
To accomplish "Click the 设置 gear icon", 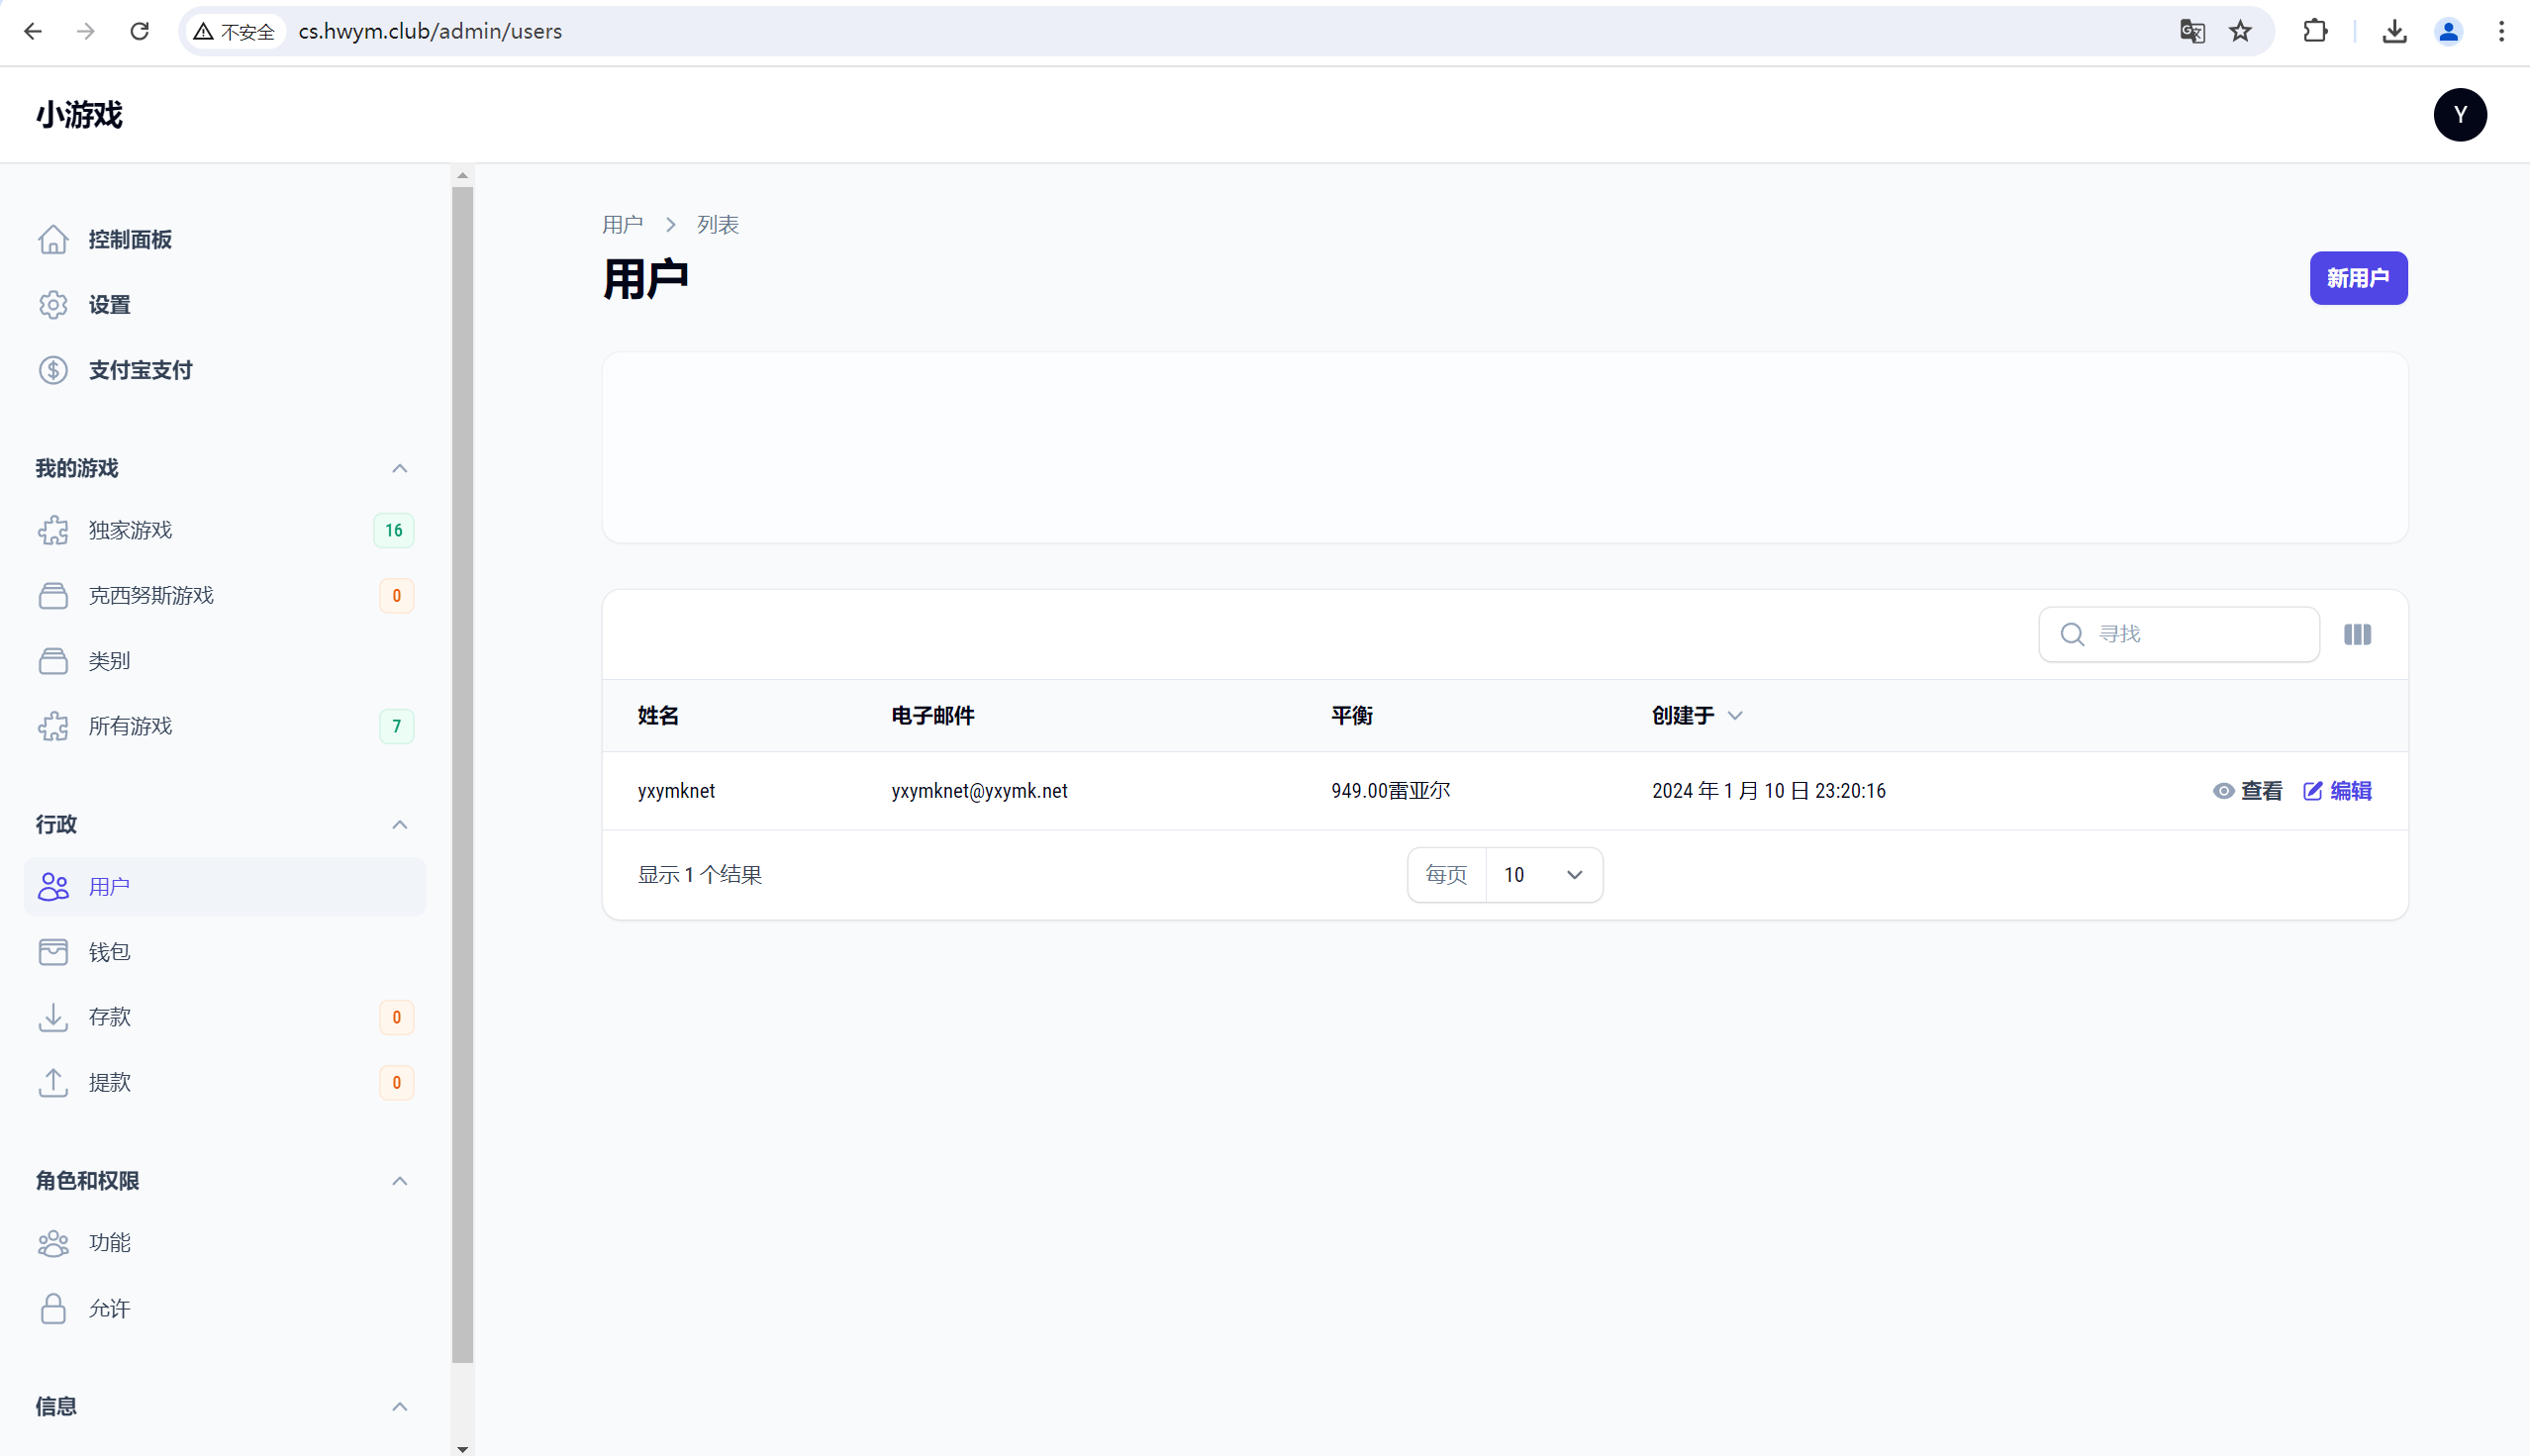I will (53, 305).
